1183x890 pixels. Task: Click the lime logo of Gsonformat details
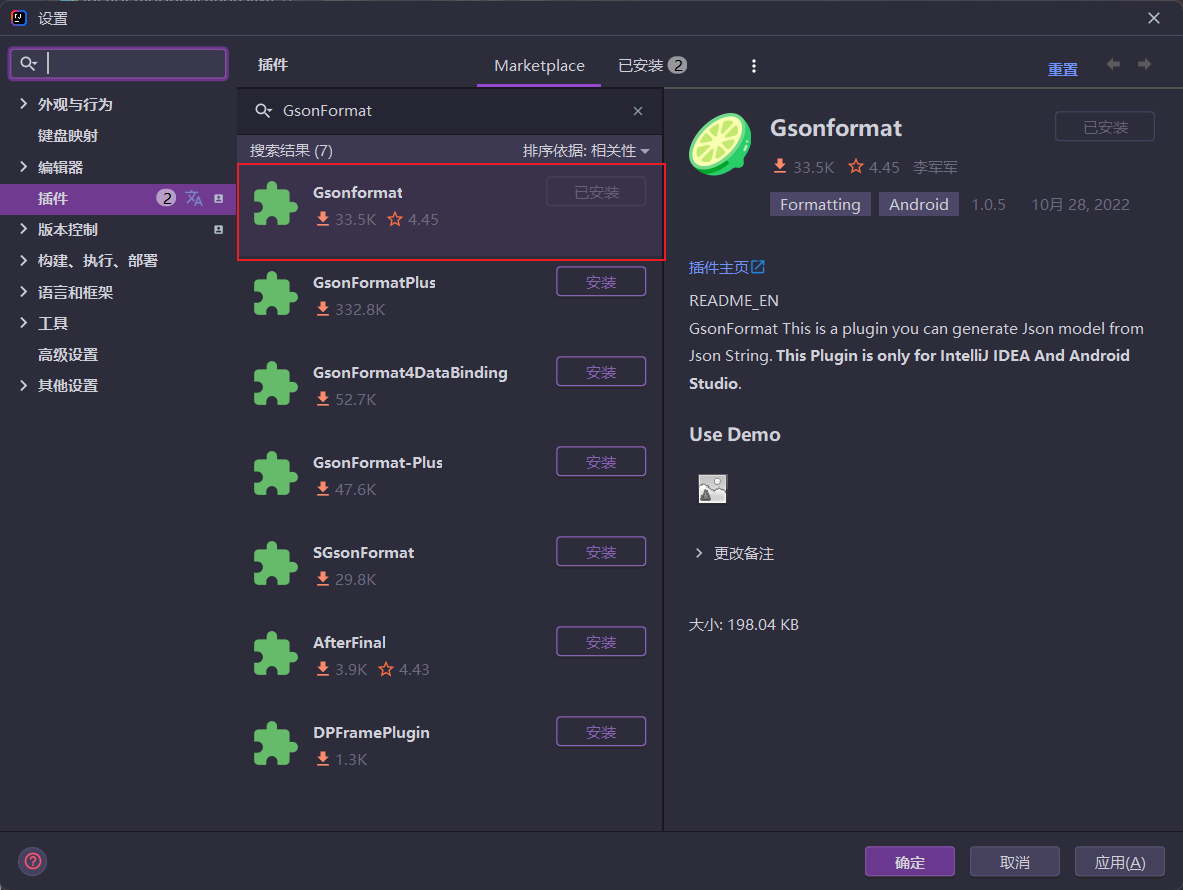[720, 144]
